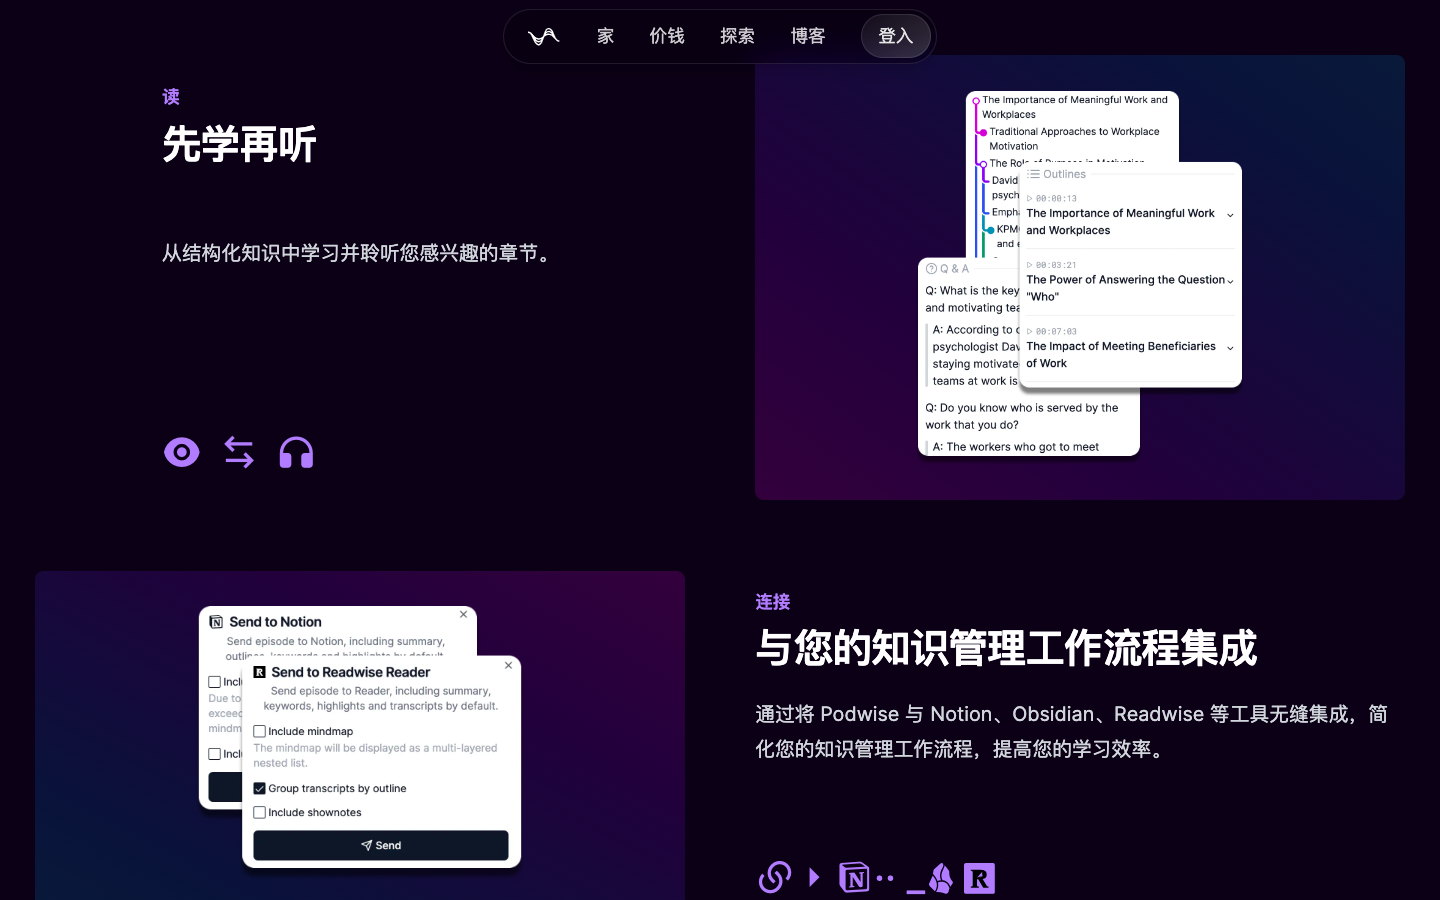The width and height of the screenshot is (1440, 900).
Task: Click the purple headphones icon
Action: 296,453
